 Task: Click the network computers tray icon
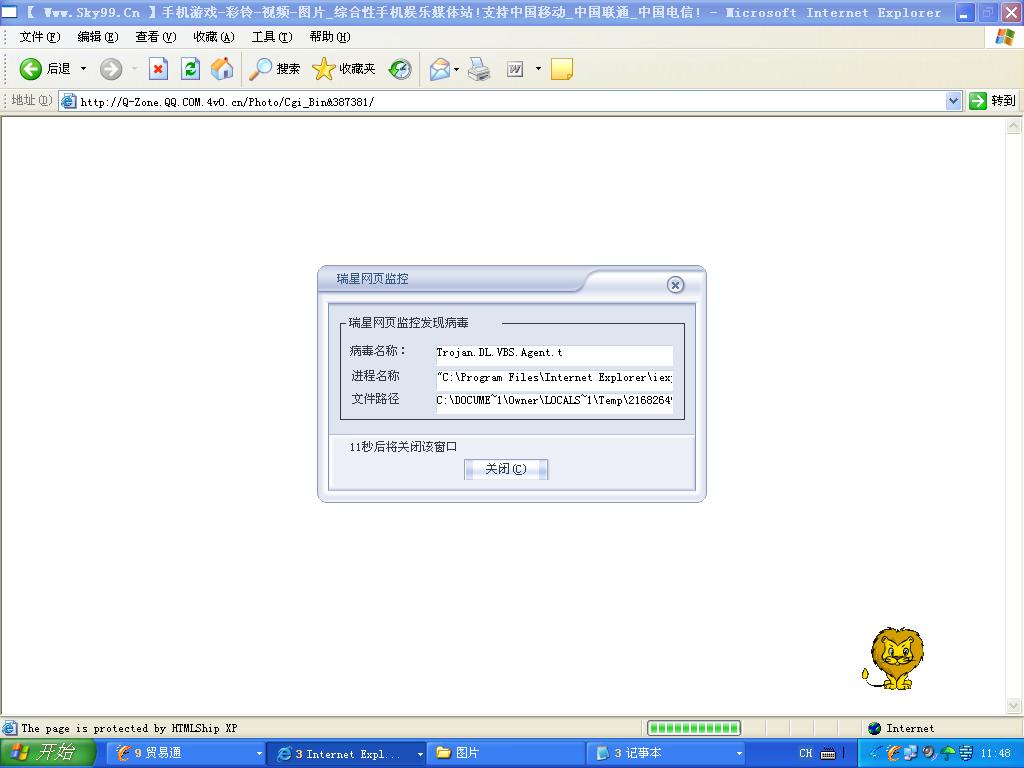910,753
